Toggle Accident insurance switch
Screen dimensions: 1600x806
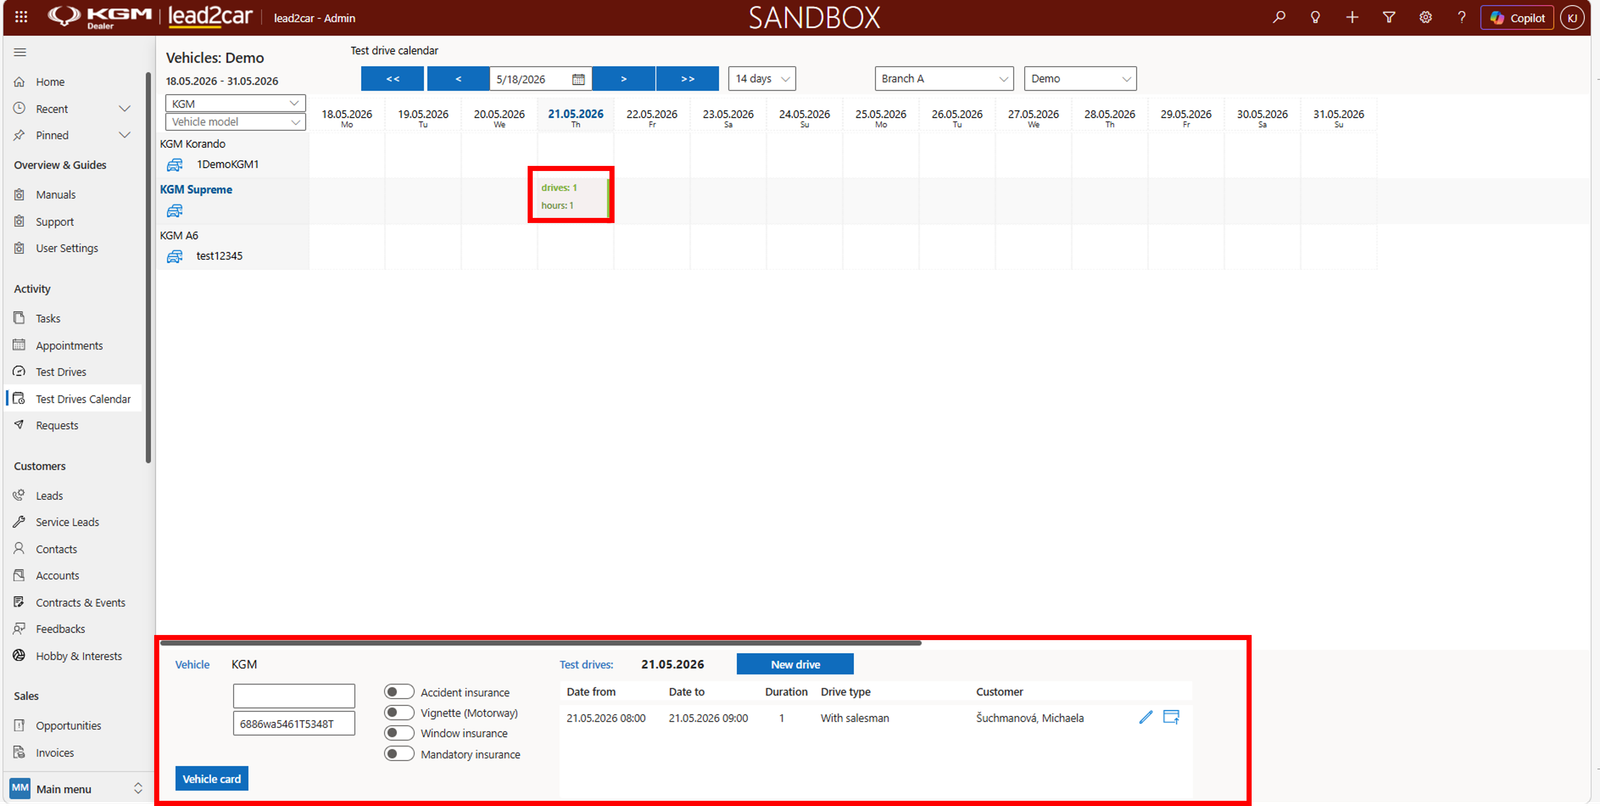[x=399, y=692]
